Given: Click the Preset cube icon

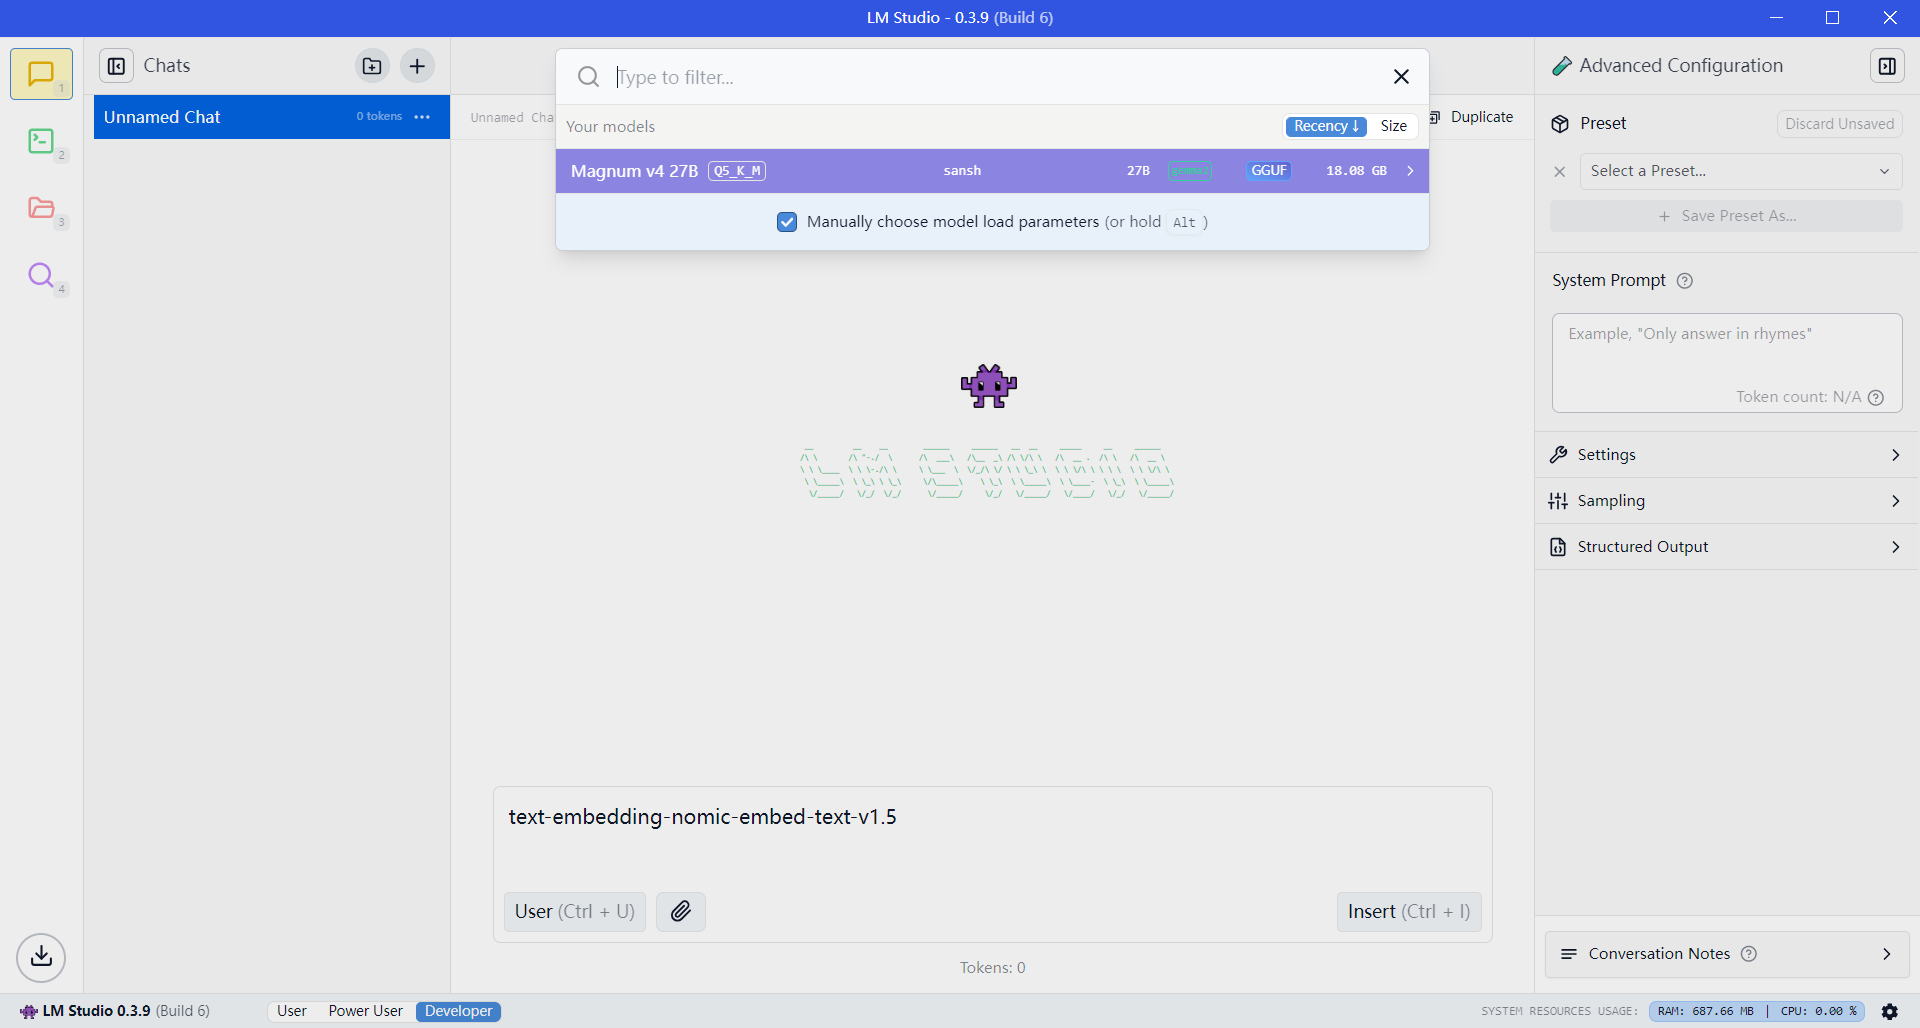Looking at the screenshot, I should (1560, 124).
